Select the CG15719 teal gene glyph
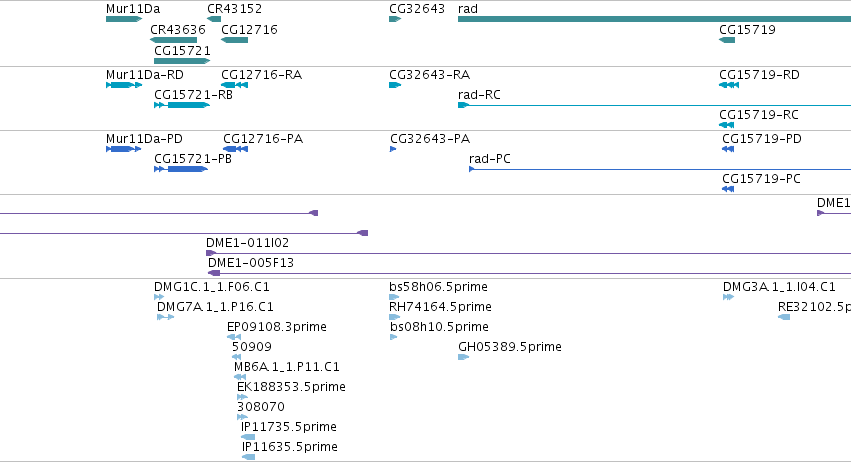Viewport: 851px width, 462px height. point(727,40)
